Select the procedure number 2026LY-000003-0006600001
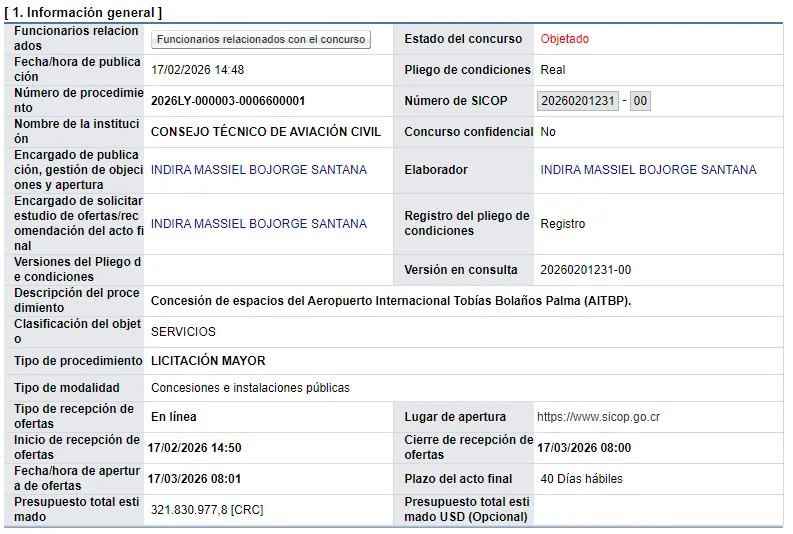 227,101
